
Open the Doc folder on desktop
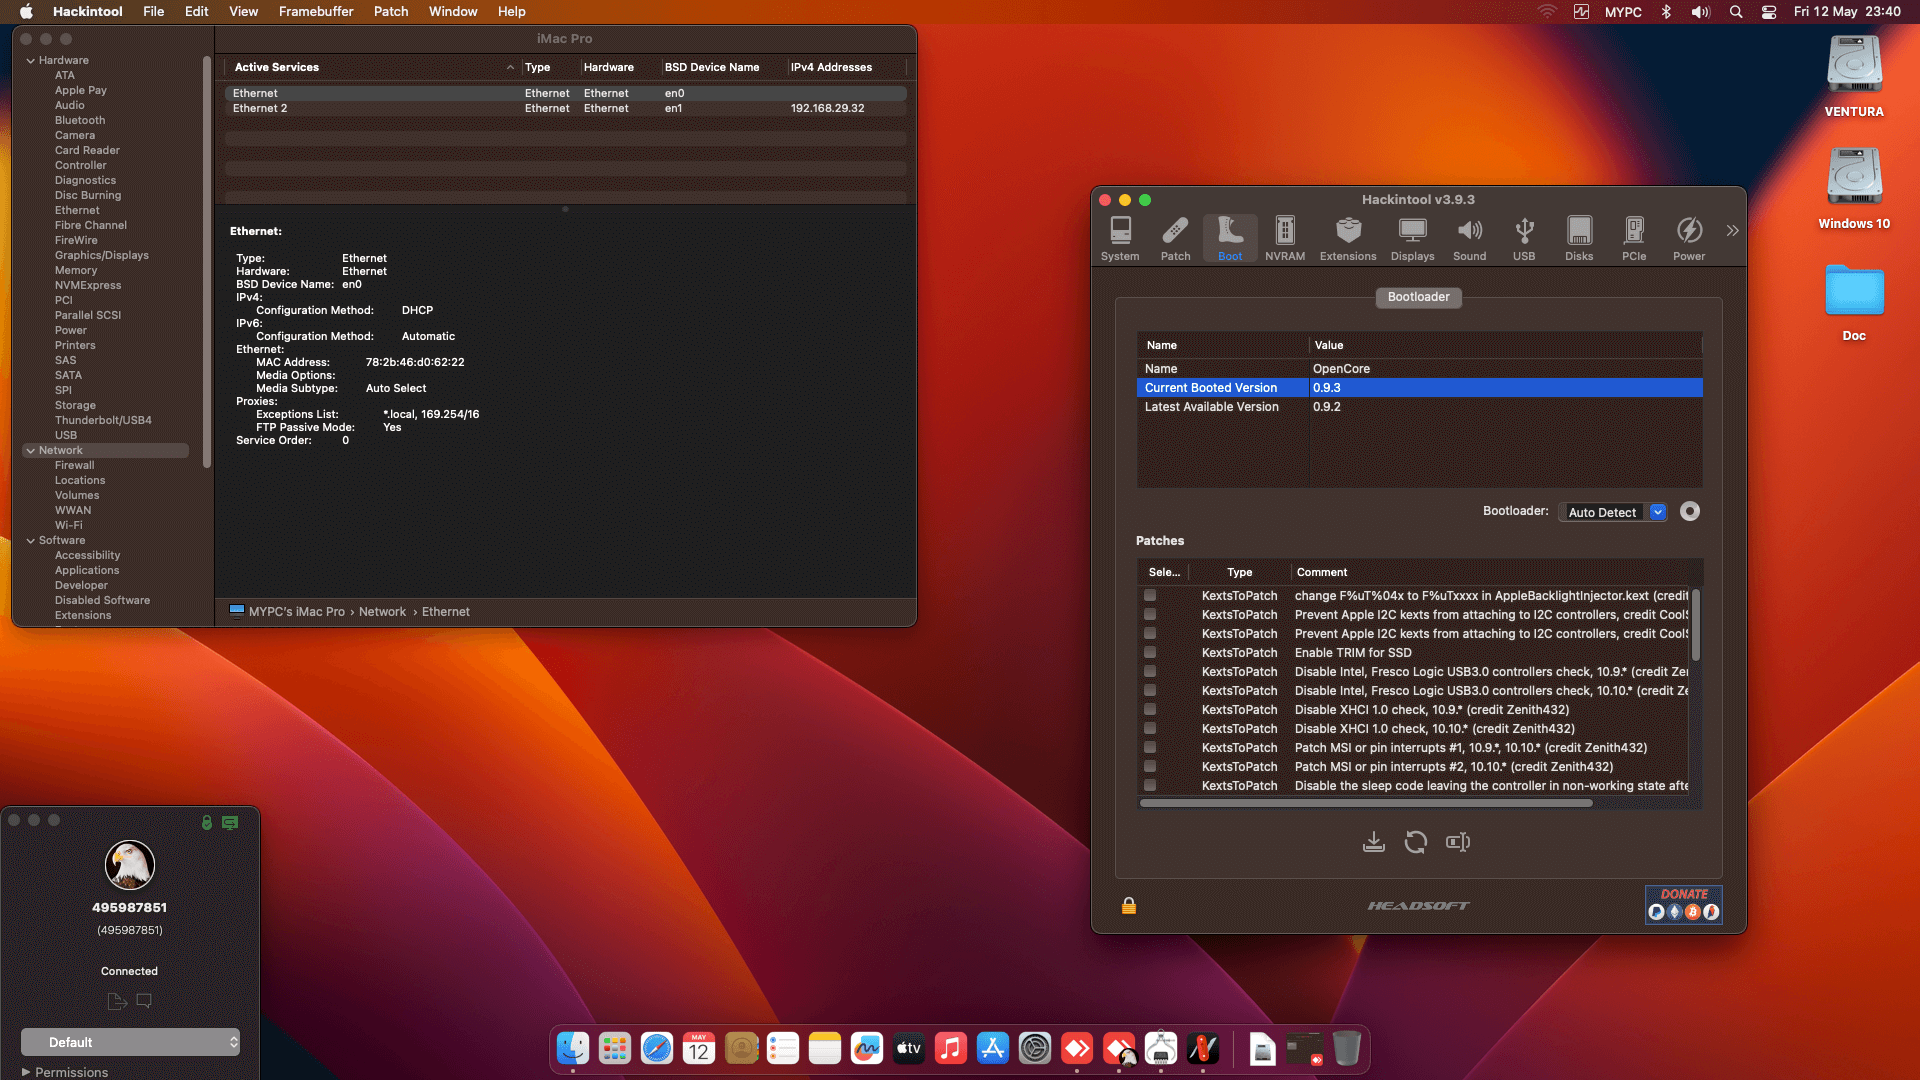1854,303
